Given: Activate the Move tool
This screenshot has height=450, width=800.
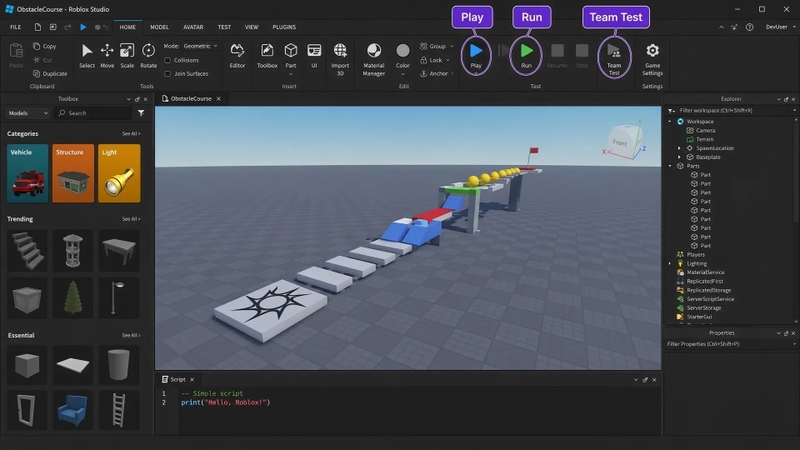Looking at the screenshot, I should pos(107,56).
